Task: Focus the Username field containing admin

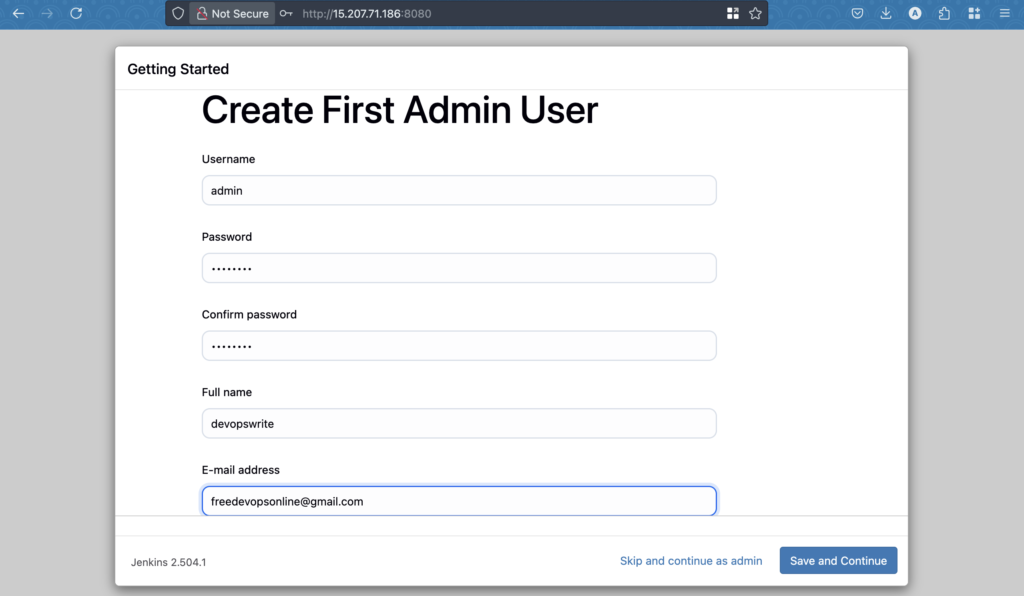Action: point(459,191)
